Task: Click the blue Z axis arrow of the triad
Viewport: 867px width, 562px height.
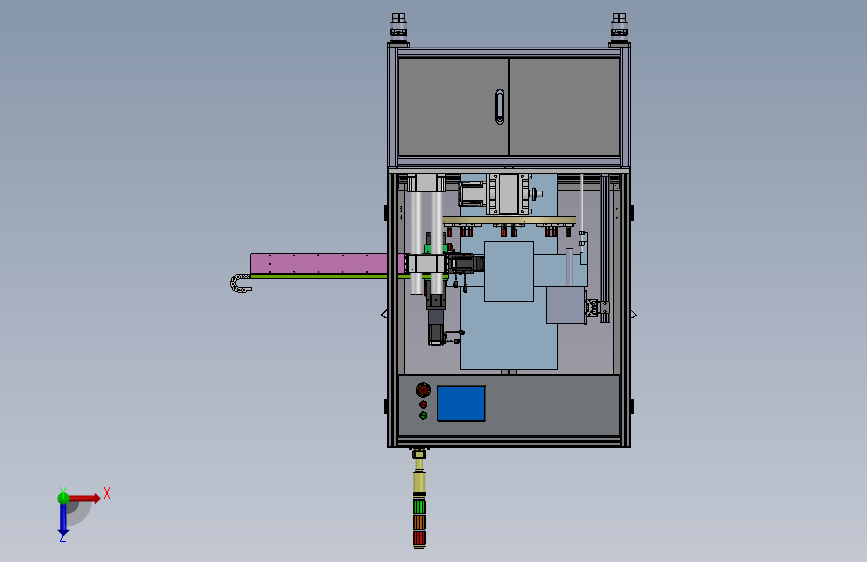Action: click(x=63, y=520)
